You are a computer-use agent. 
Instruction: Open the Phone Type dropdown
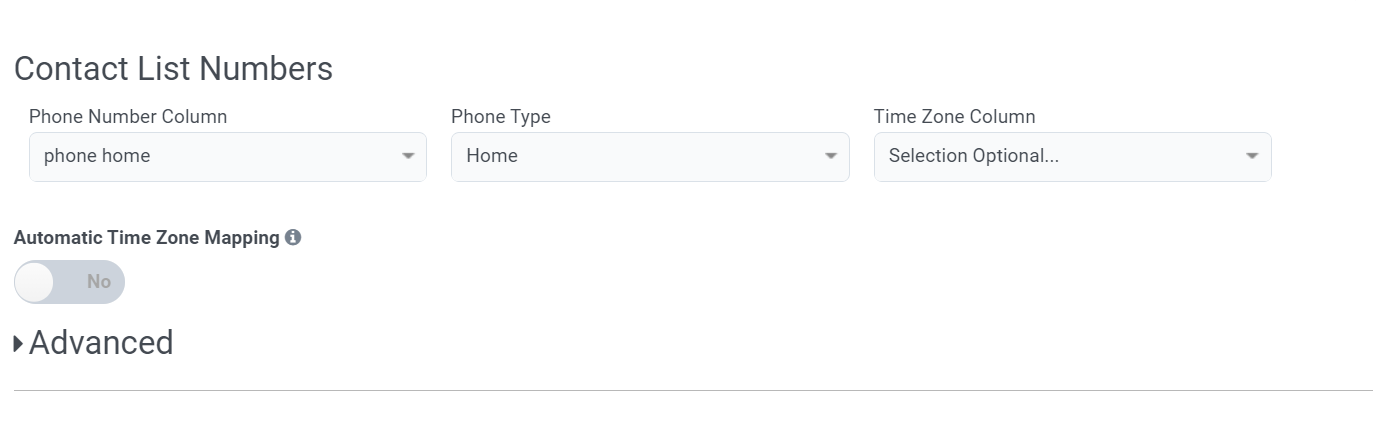click(x=650, y=156)
